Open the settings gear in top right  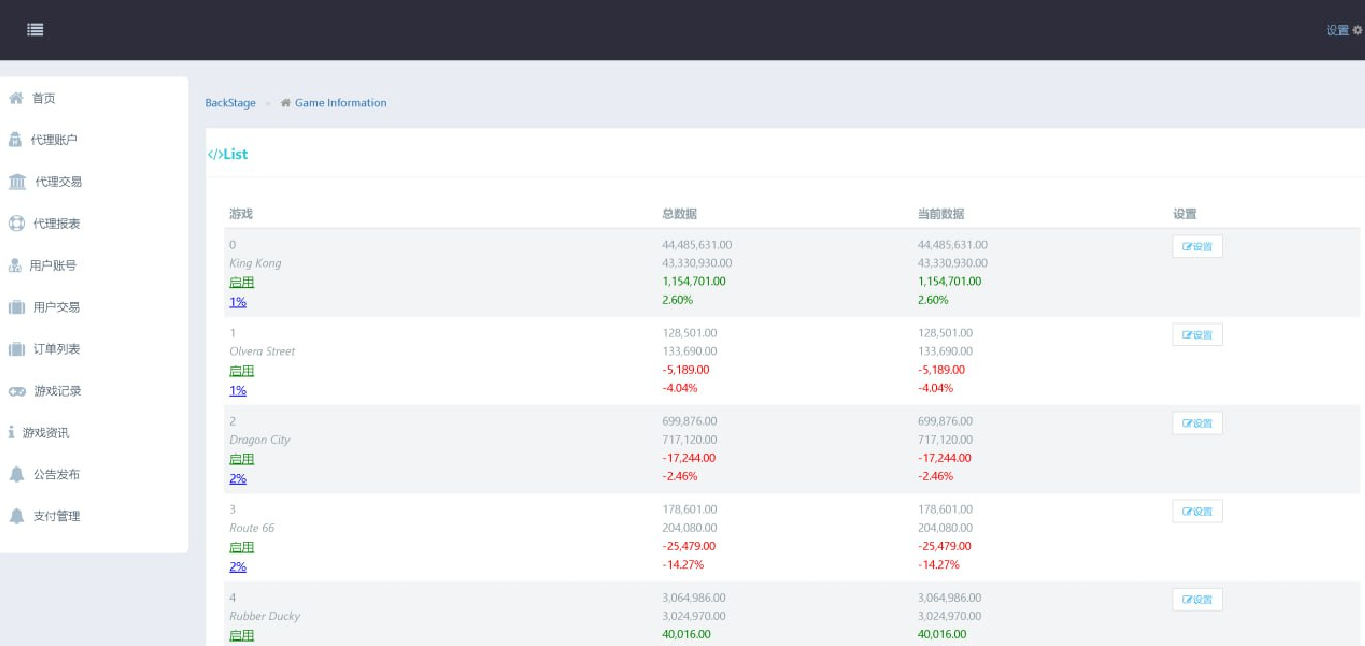1357,30
